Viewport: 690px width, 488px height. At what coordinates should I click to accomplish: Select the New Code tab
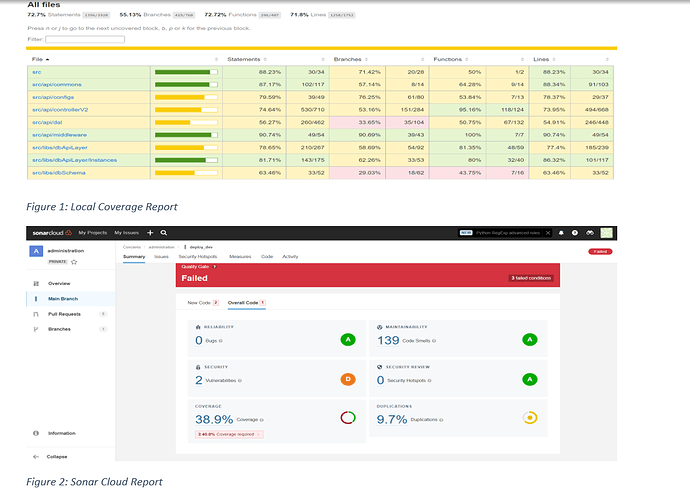pyautogui.click(x=203, y=303)
